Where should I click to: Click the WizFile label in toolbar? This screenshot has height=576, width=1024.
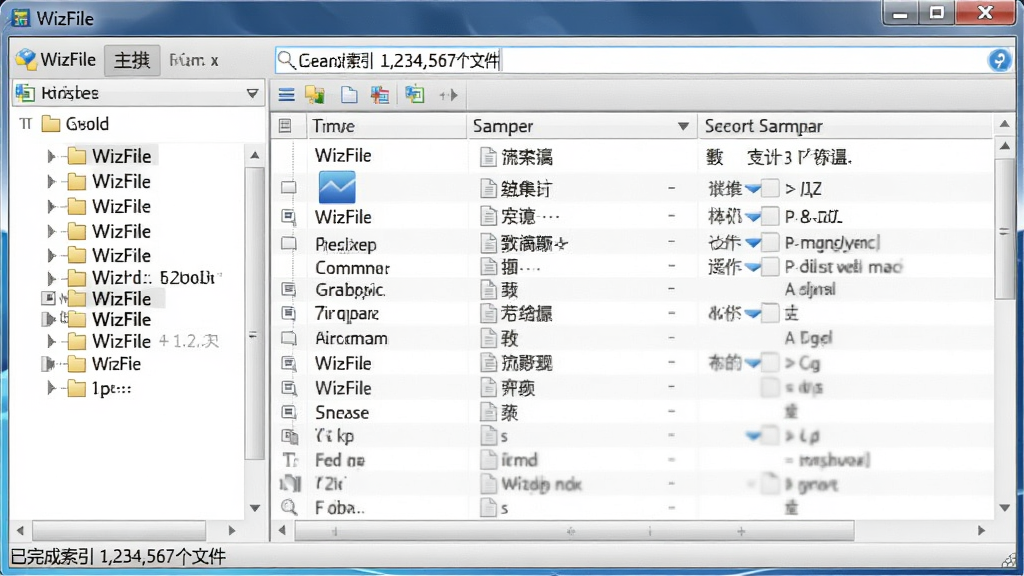(68, 59)
